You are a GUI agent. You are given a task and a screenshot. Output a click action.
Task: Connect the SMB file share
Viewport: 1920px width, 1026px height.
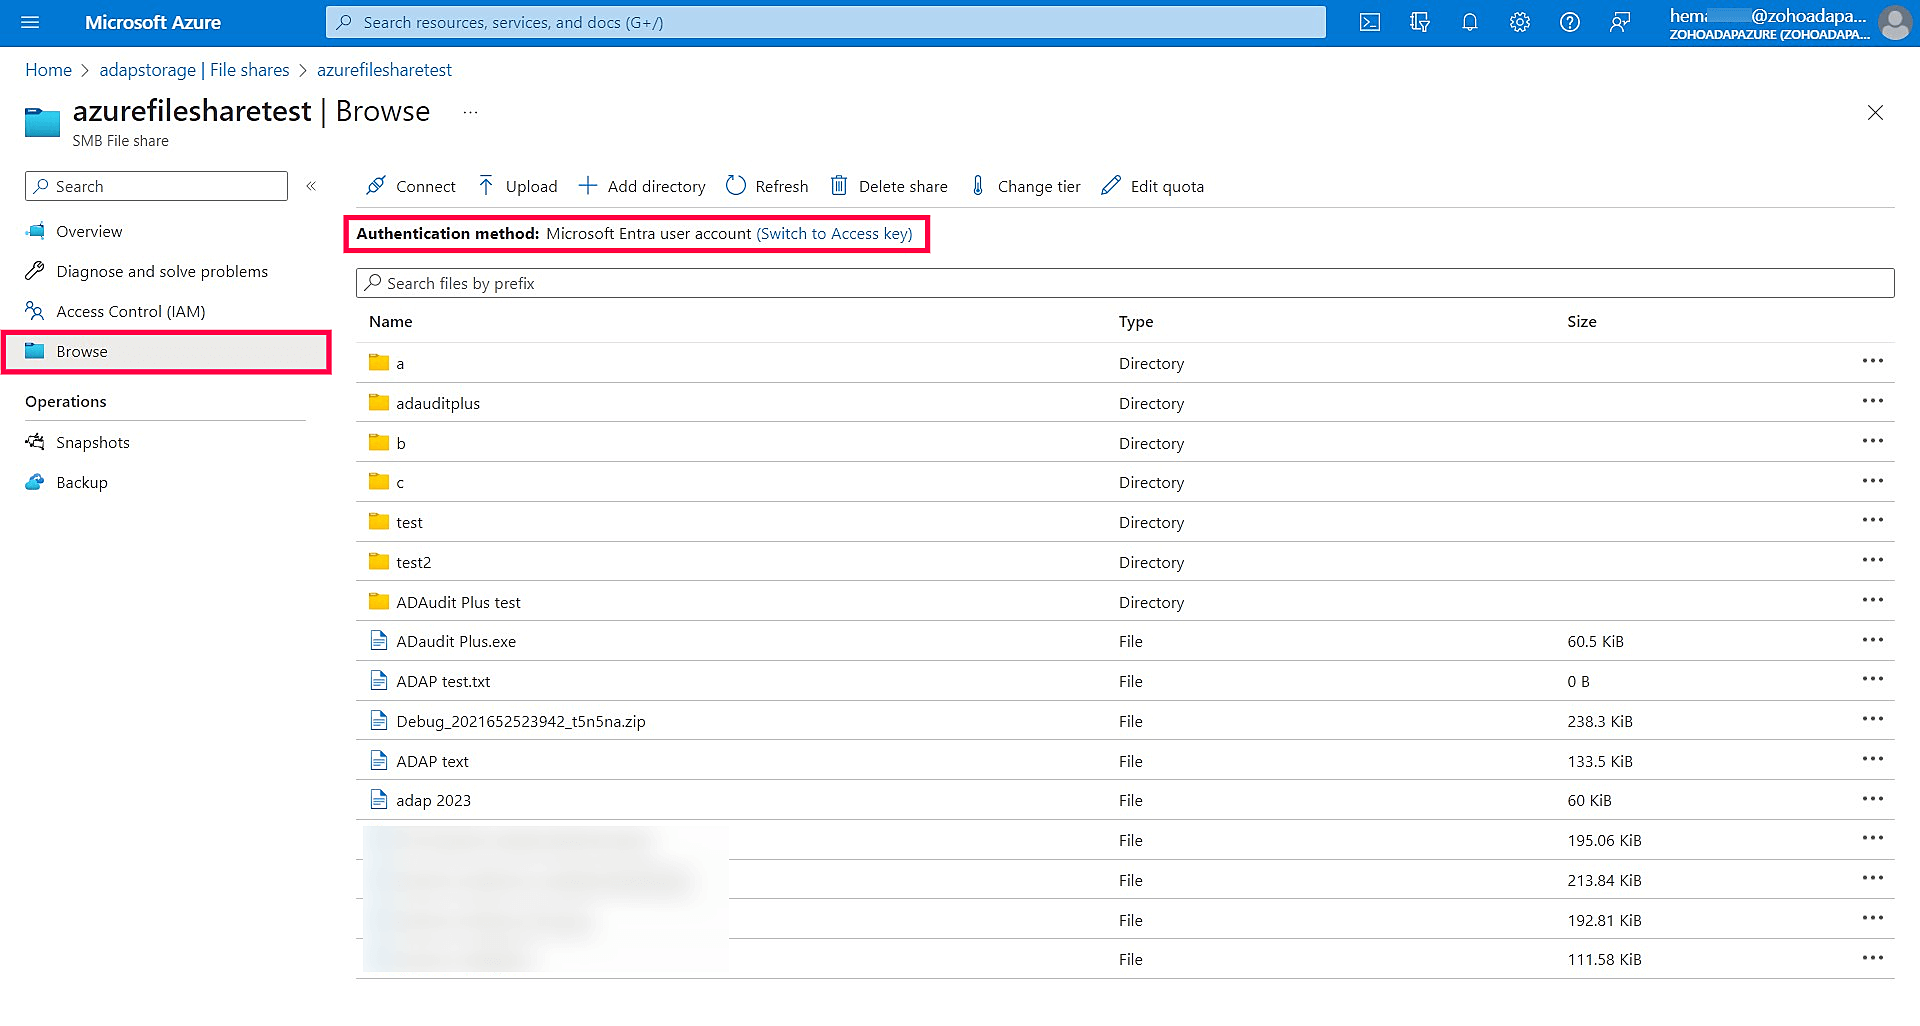pos(410,186)
